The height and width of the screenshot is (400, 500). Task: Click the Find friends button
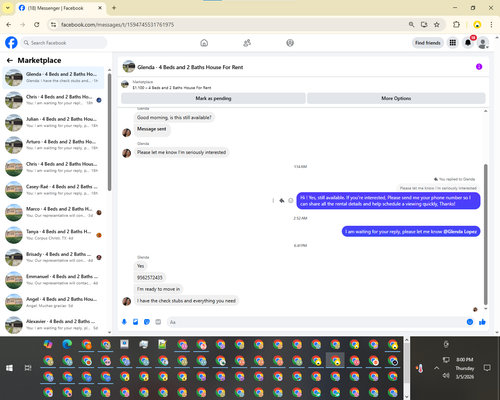(x=428, y=43)
